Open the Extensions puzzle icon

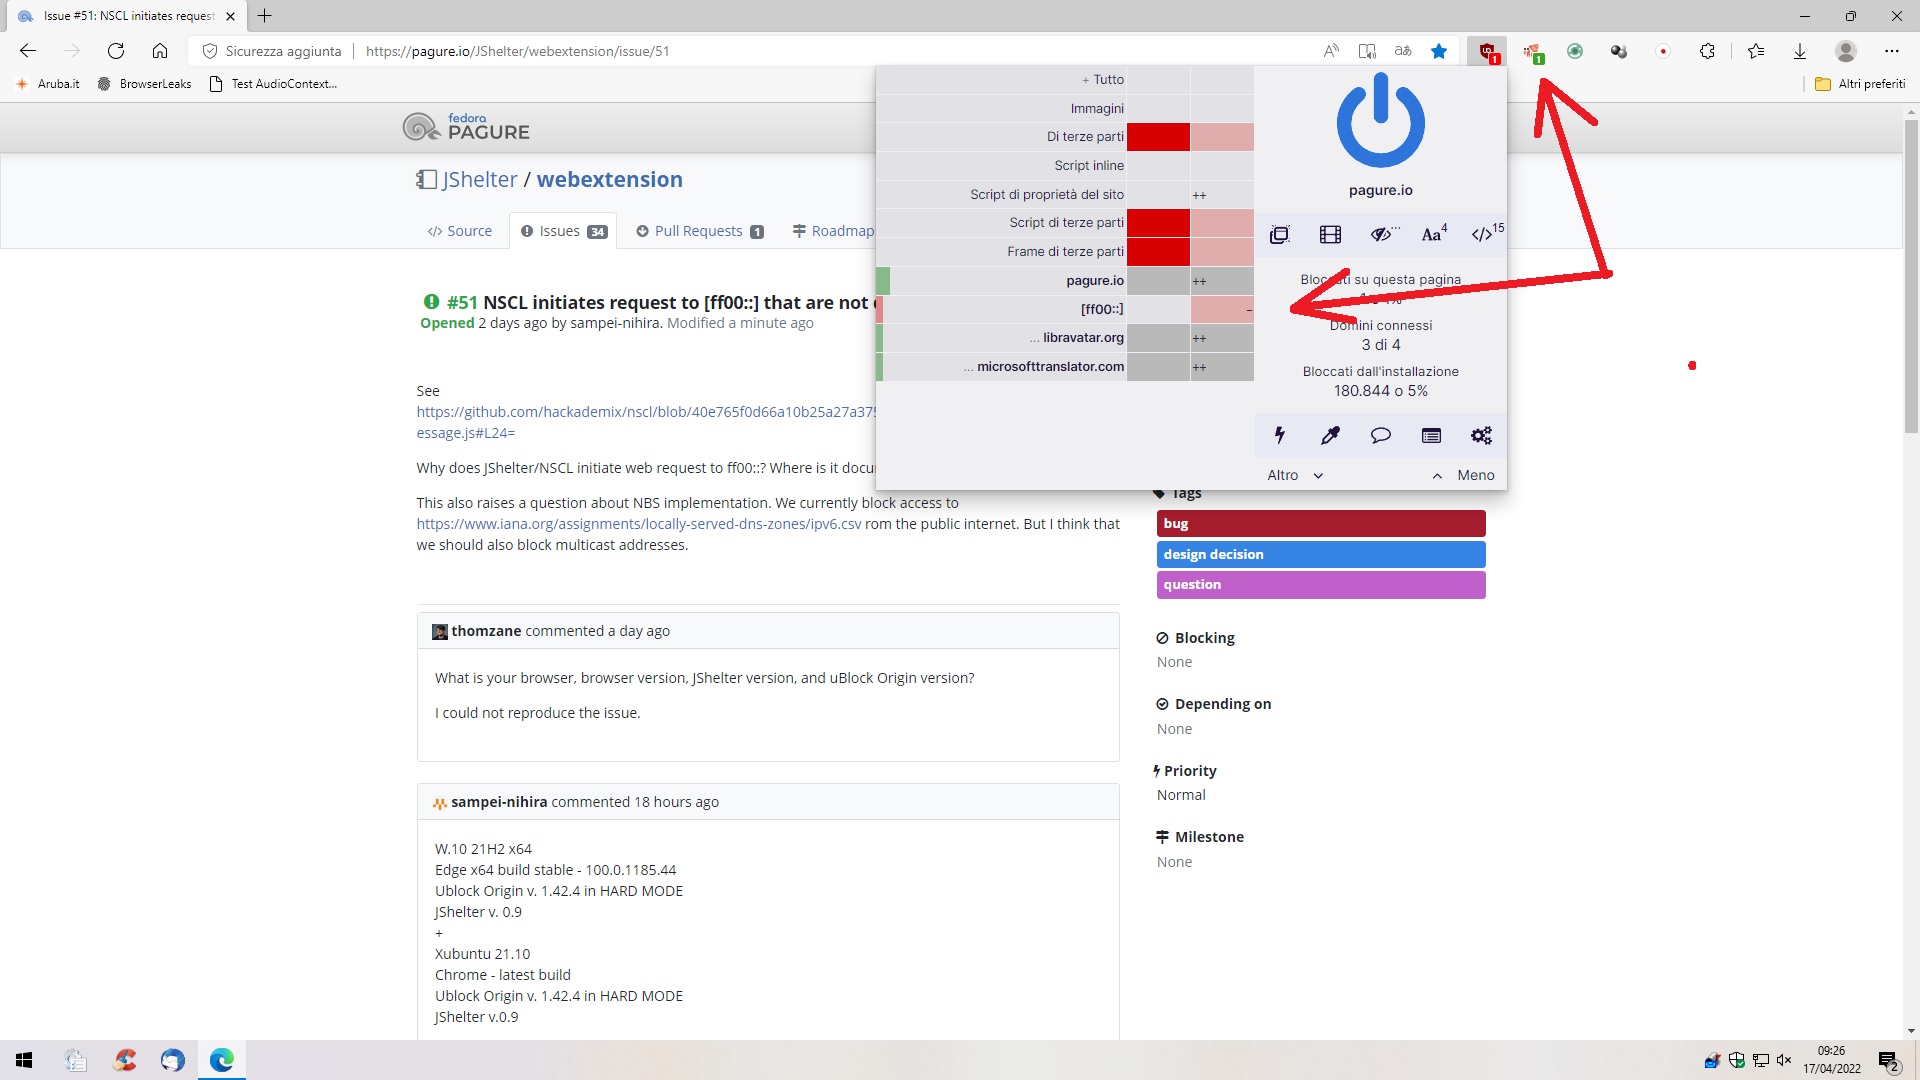coord(1707,51)
